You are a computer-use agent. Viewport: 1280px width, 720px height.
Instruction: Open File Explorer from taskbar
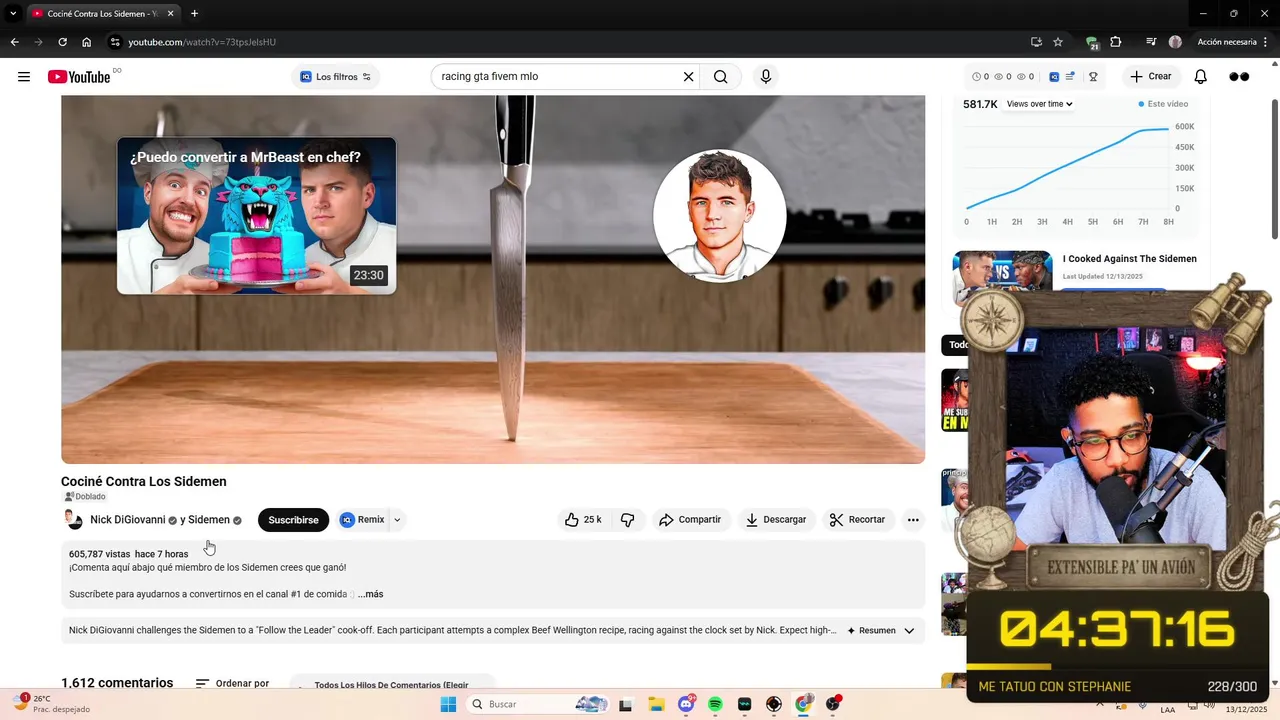[x=655, y=704]
